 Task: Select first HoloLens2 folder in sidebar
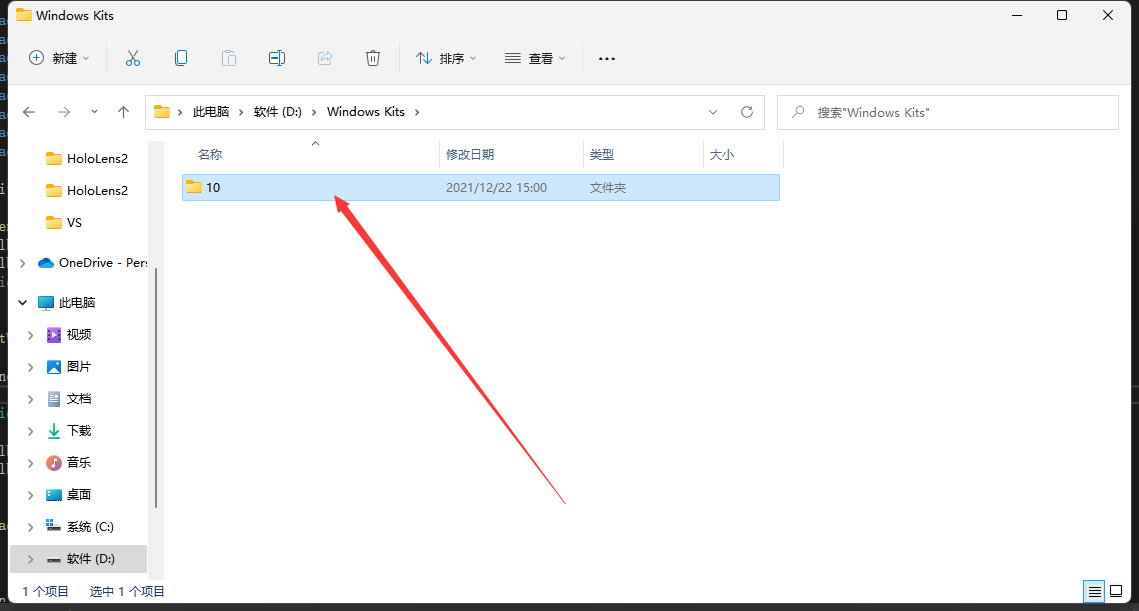pos(86,158)
